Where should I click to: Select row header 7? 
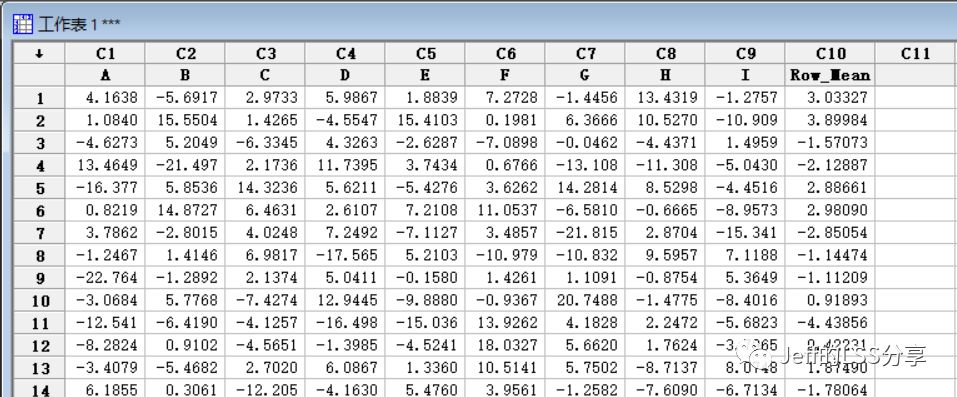point(39,233)
